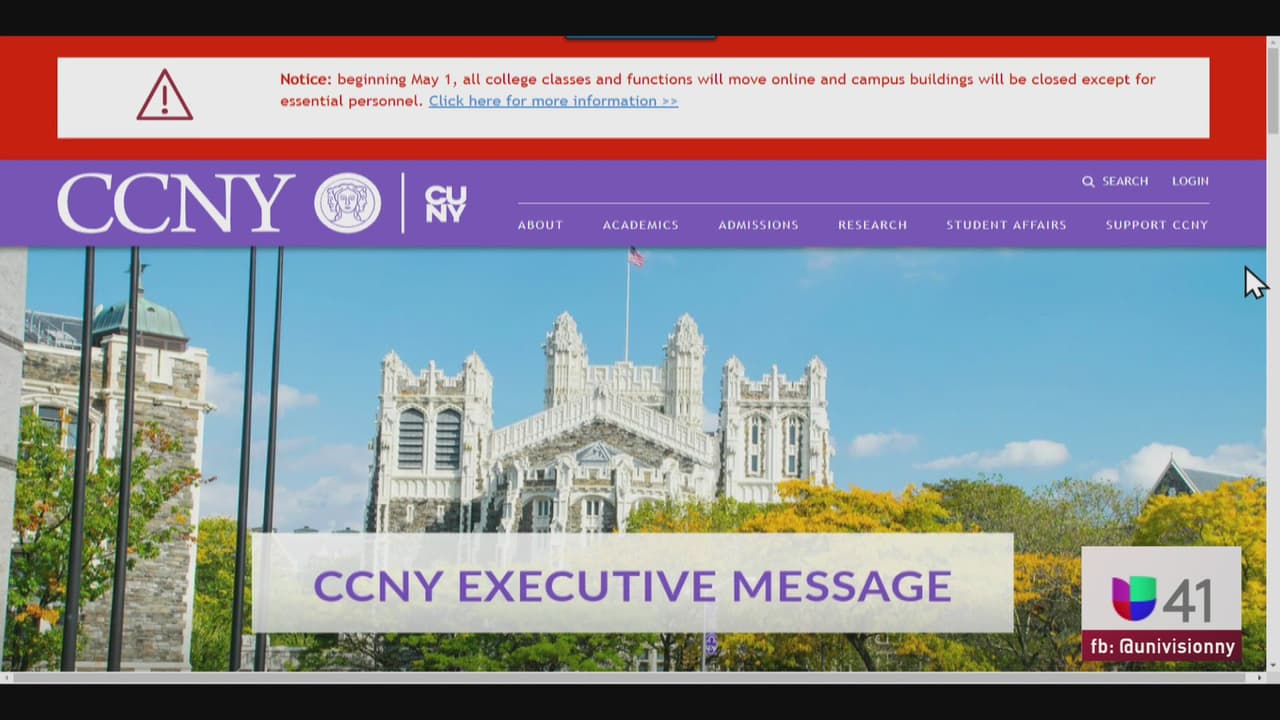Open the ACADEMICS menu

[x=640, y=225]
